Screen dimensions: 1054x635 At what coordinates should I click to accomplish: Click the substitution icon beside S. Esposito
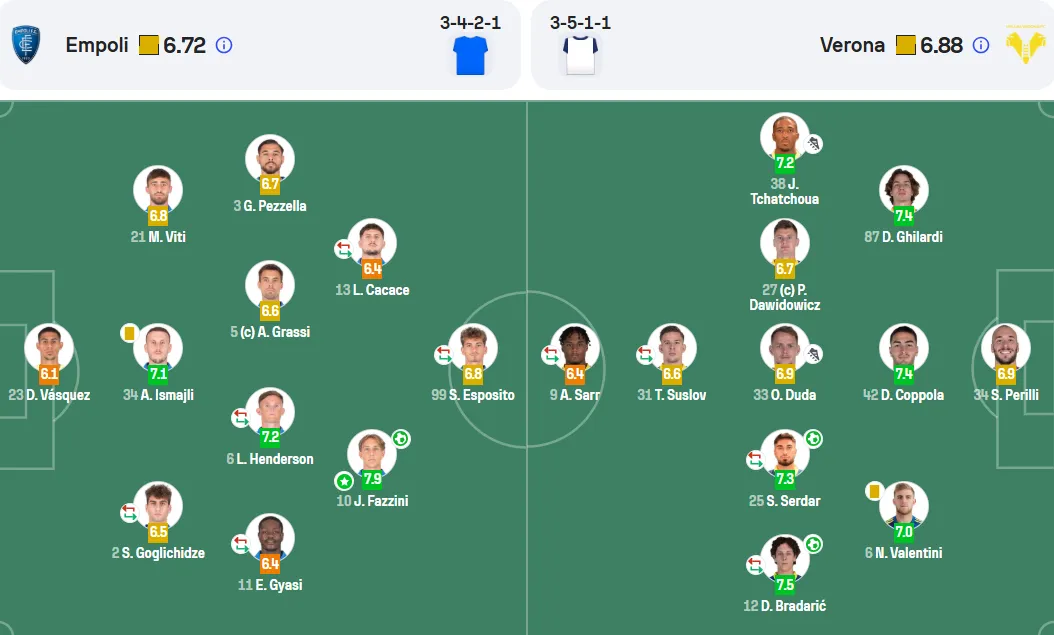(x=444, y=354)
